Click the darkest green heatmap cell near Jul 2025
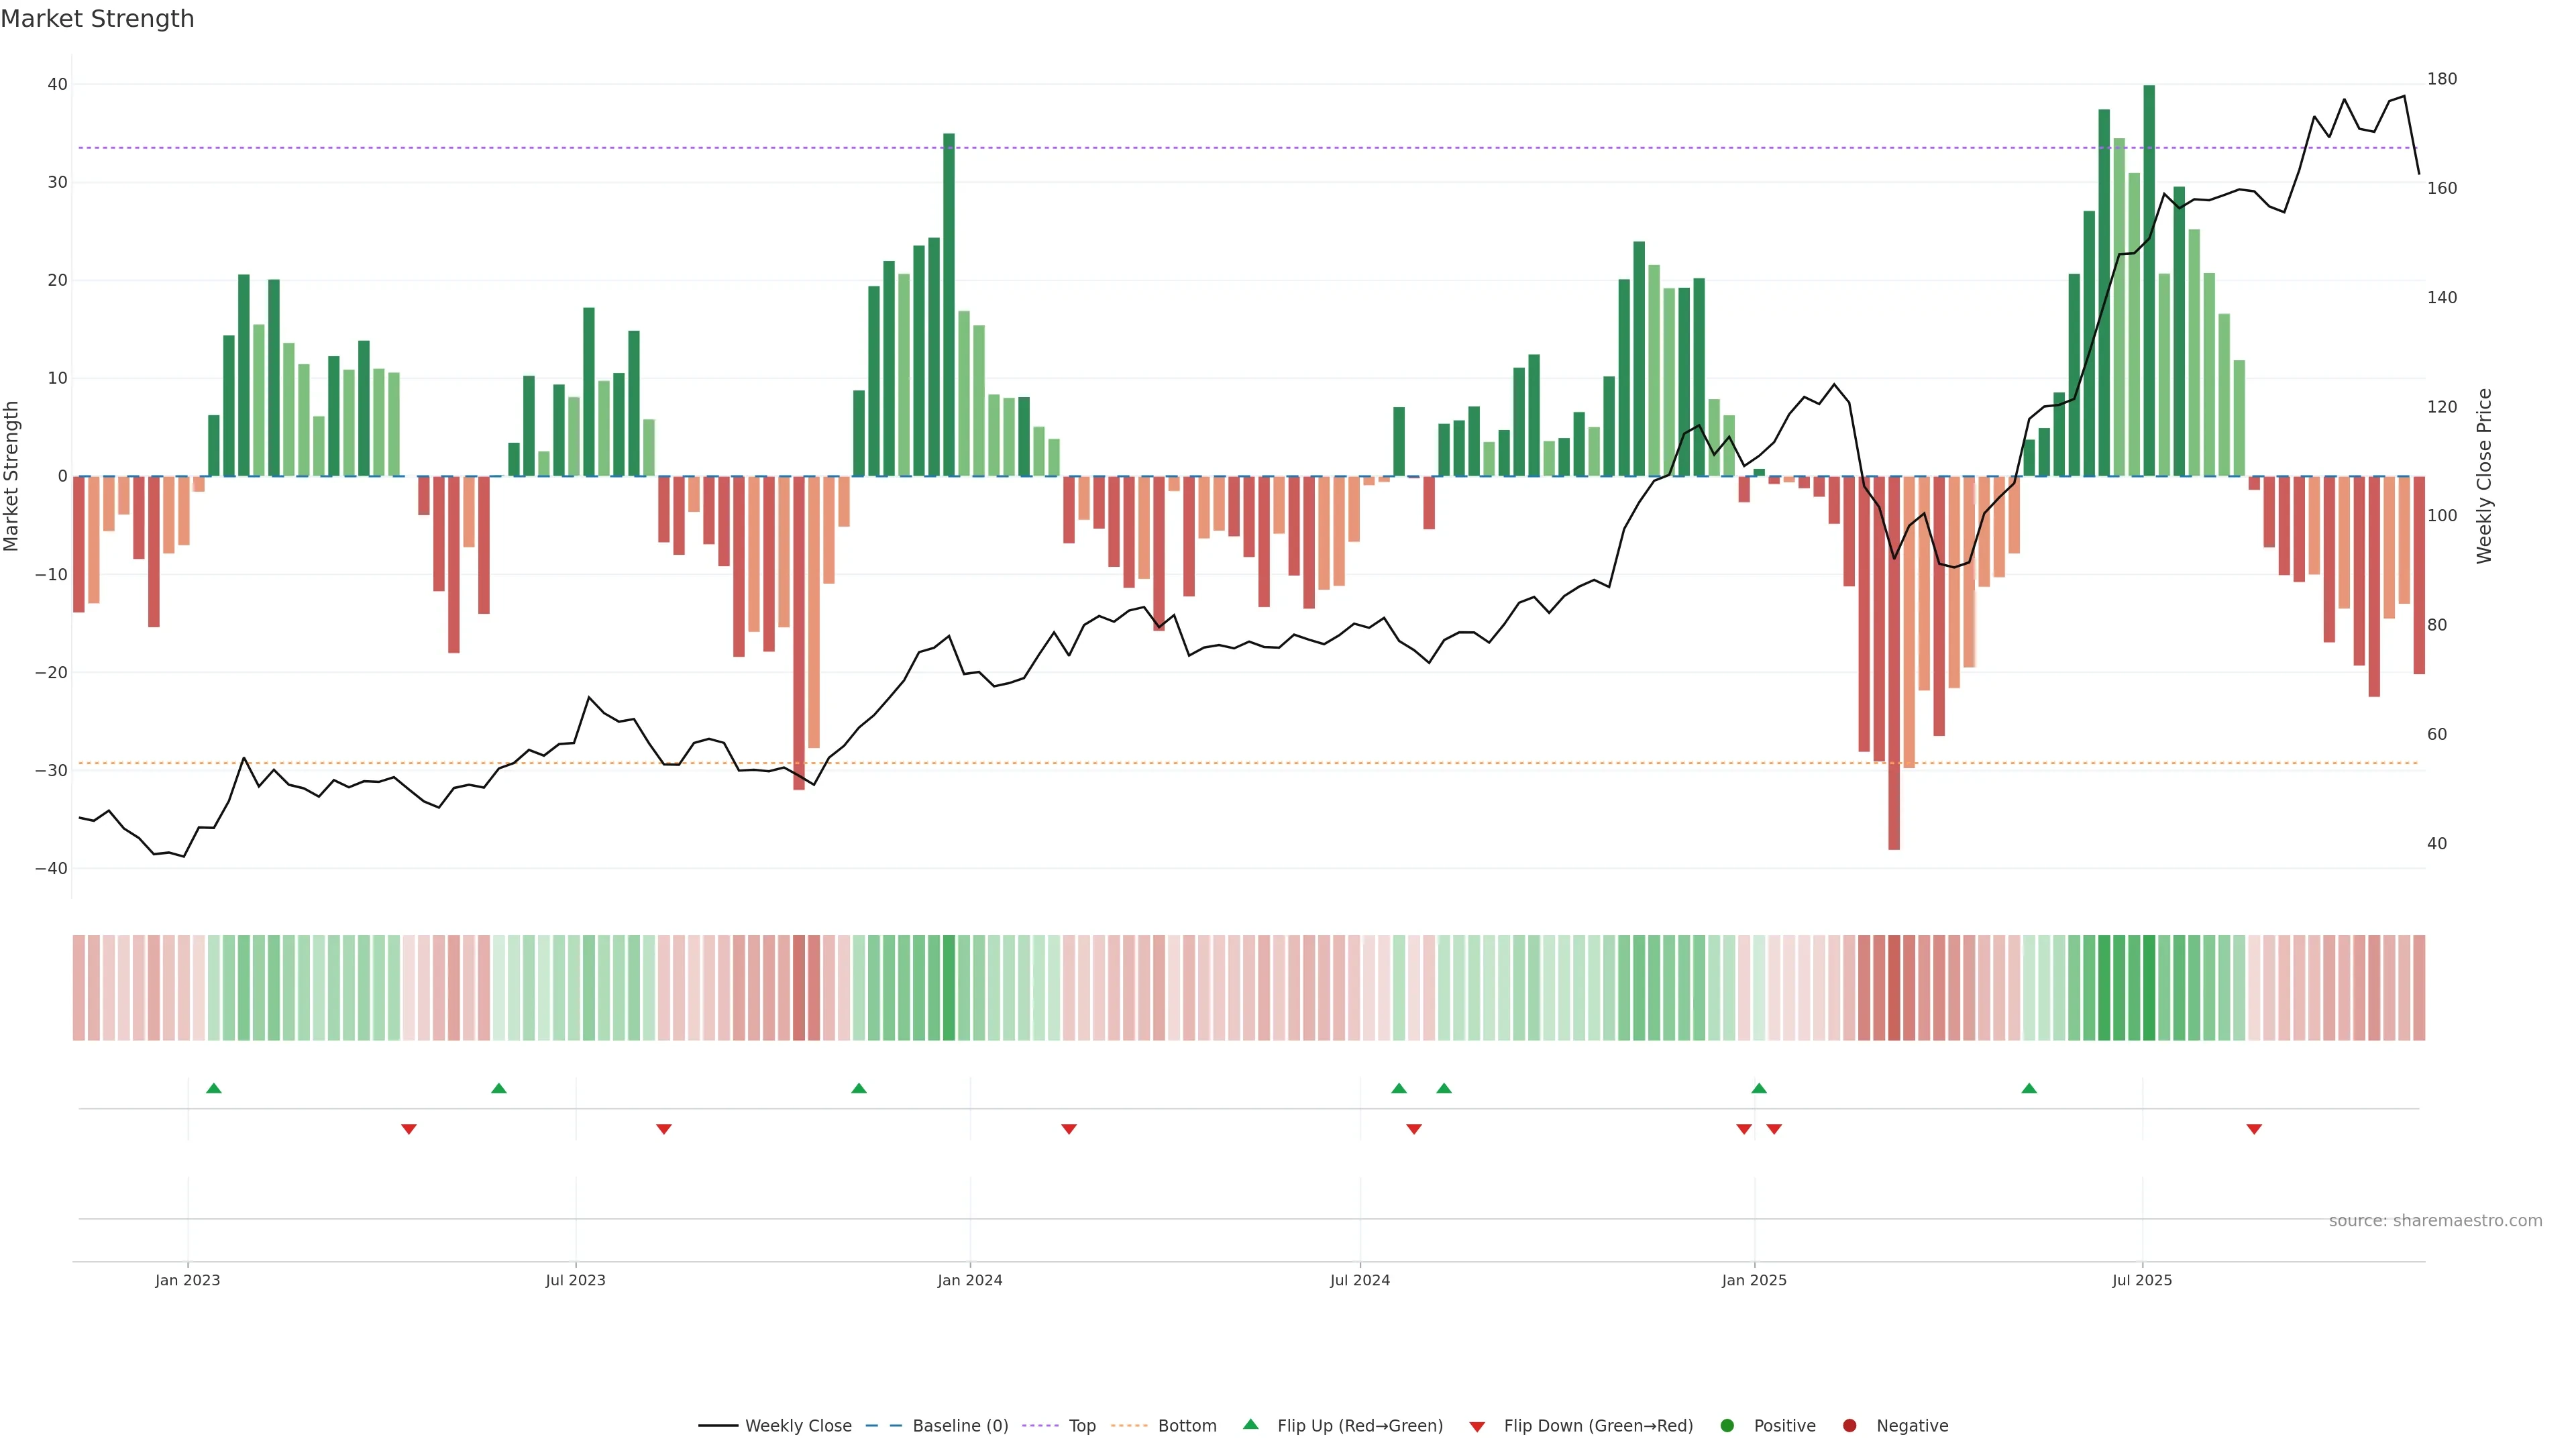Viewport: 2576px width, 1449px height. (x=2149, y=988)
